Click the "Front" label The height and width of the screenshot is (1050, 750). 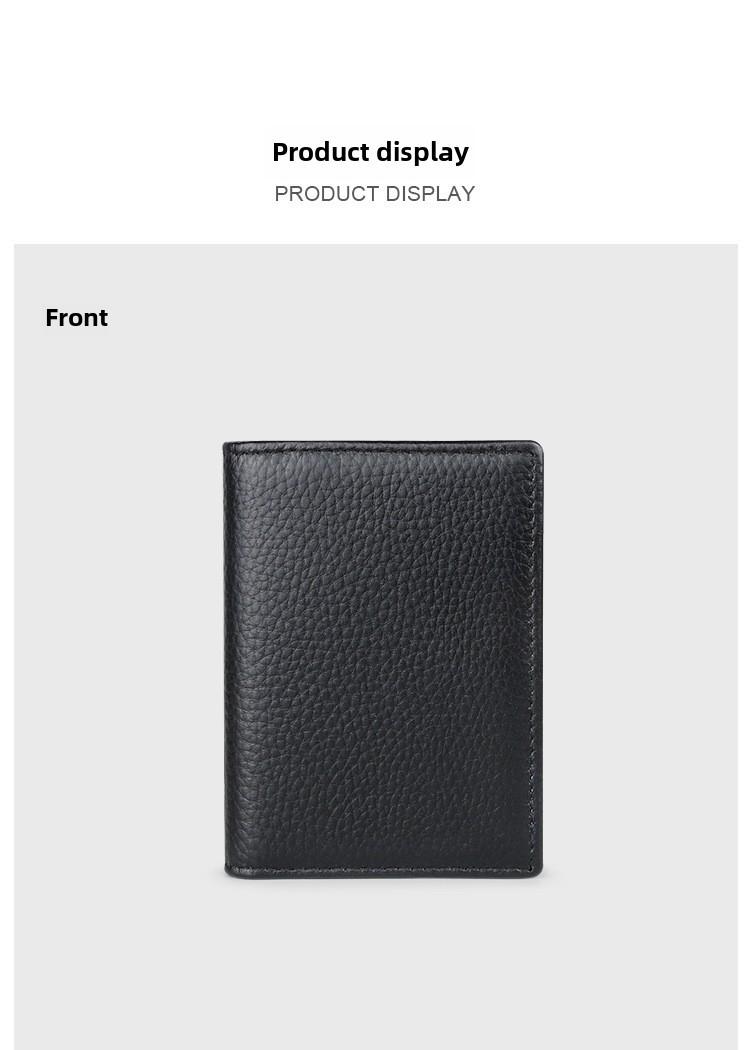click(x=76, y=317)
